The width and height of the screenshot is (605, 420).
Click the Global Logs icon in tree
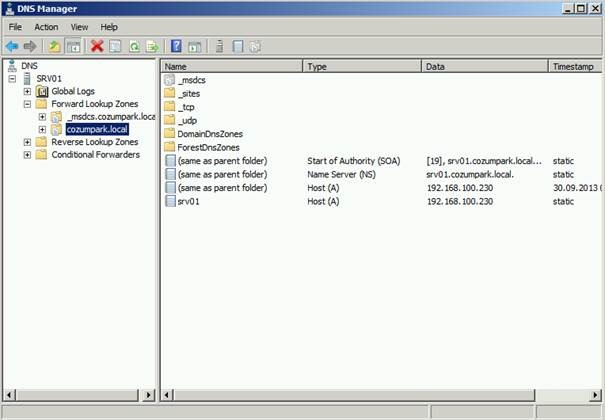42,91
